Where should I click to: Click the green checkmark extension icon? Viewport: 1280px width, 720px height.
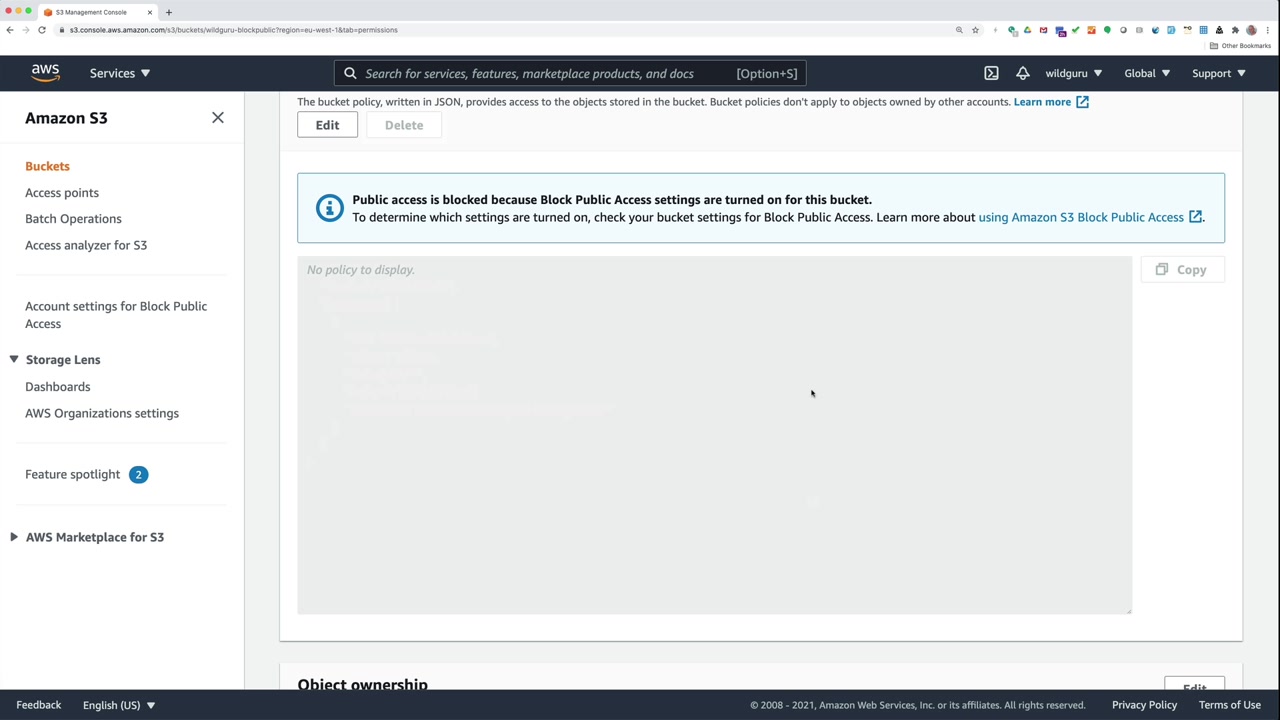coord(1075,30)
